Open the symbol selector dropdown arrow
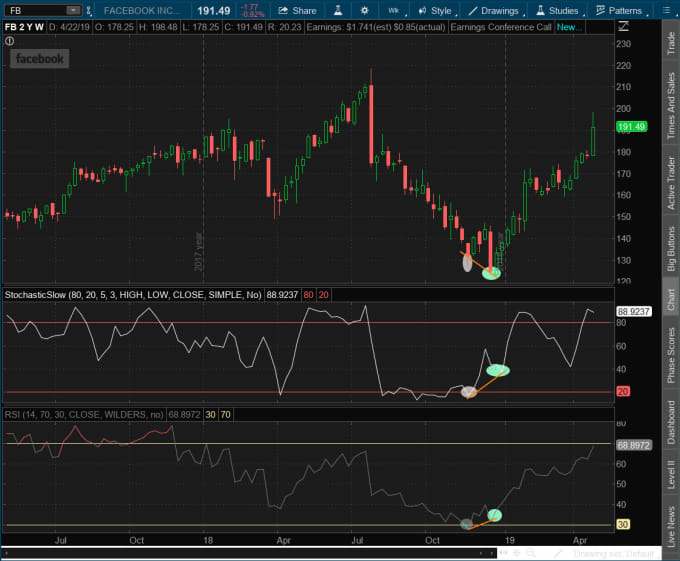The width and height of the screenshot is (680, 561). [x=74, y=10]
